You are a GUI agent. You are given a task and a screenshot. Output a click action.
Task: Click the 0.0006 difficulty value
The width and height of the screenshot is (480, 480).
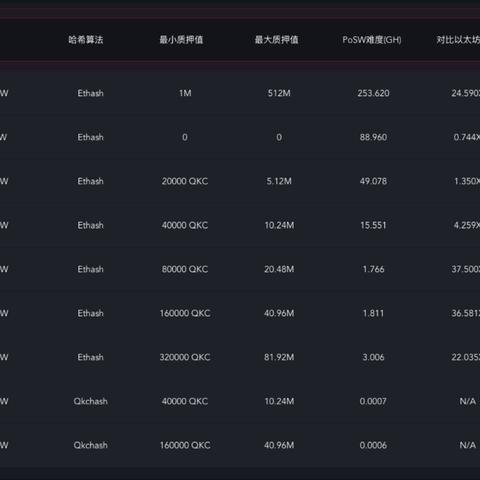click(373, 445)
